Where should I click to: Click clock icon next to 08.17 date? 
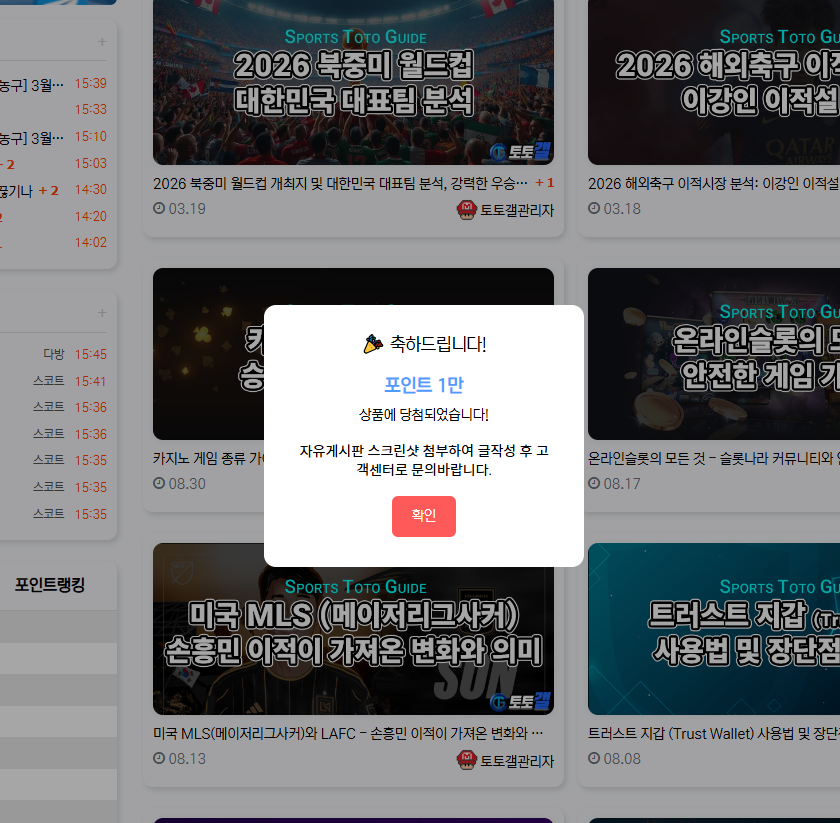594,483
